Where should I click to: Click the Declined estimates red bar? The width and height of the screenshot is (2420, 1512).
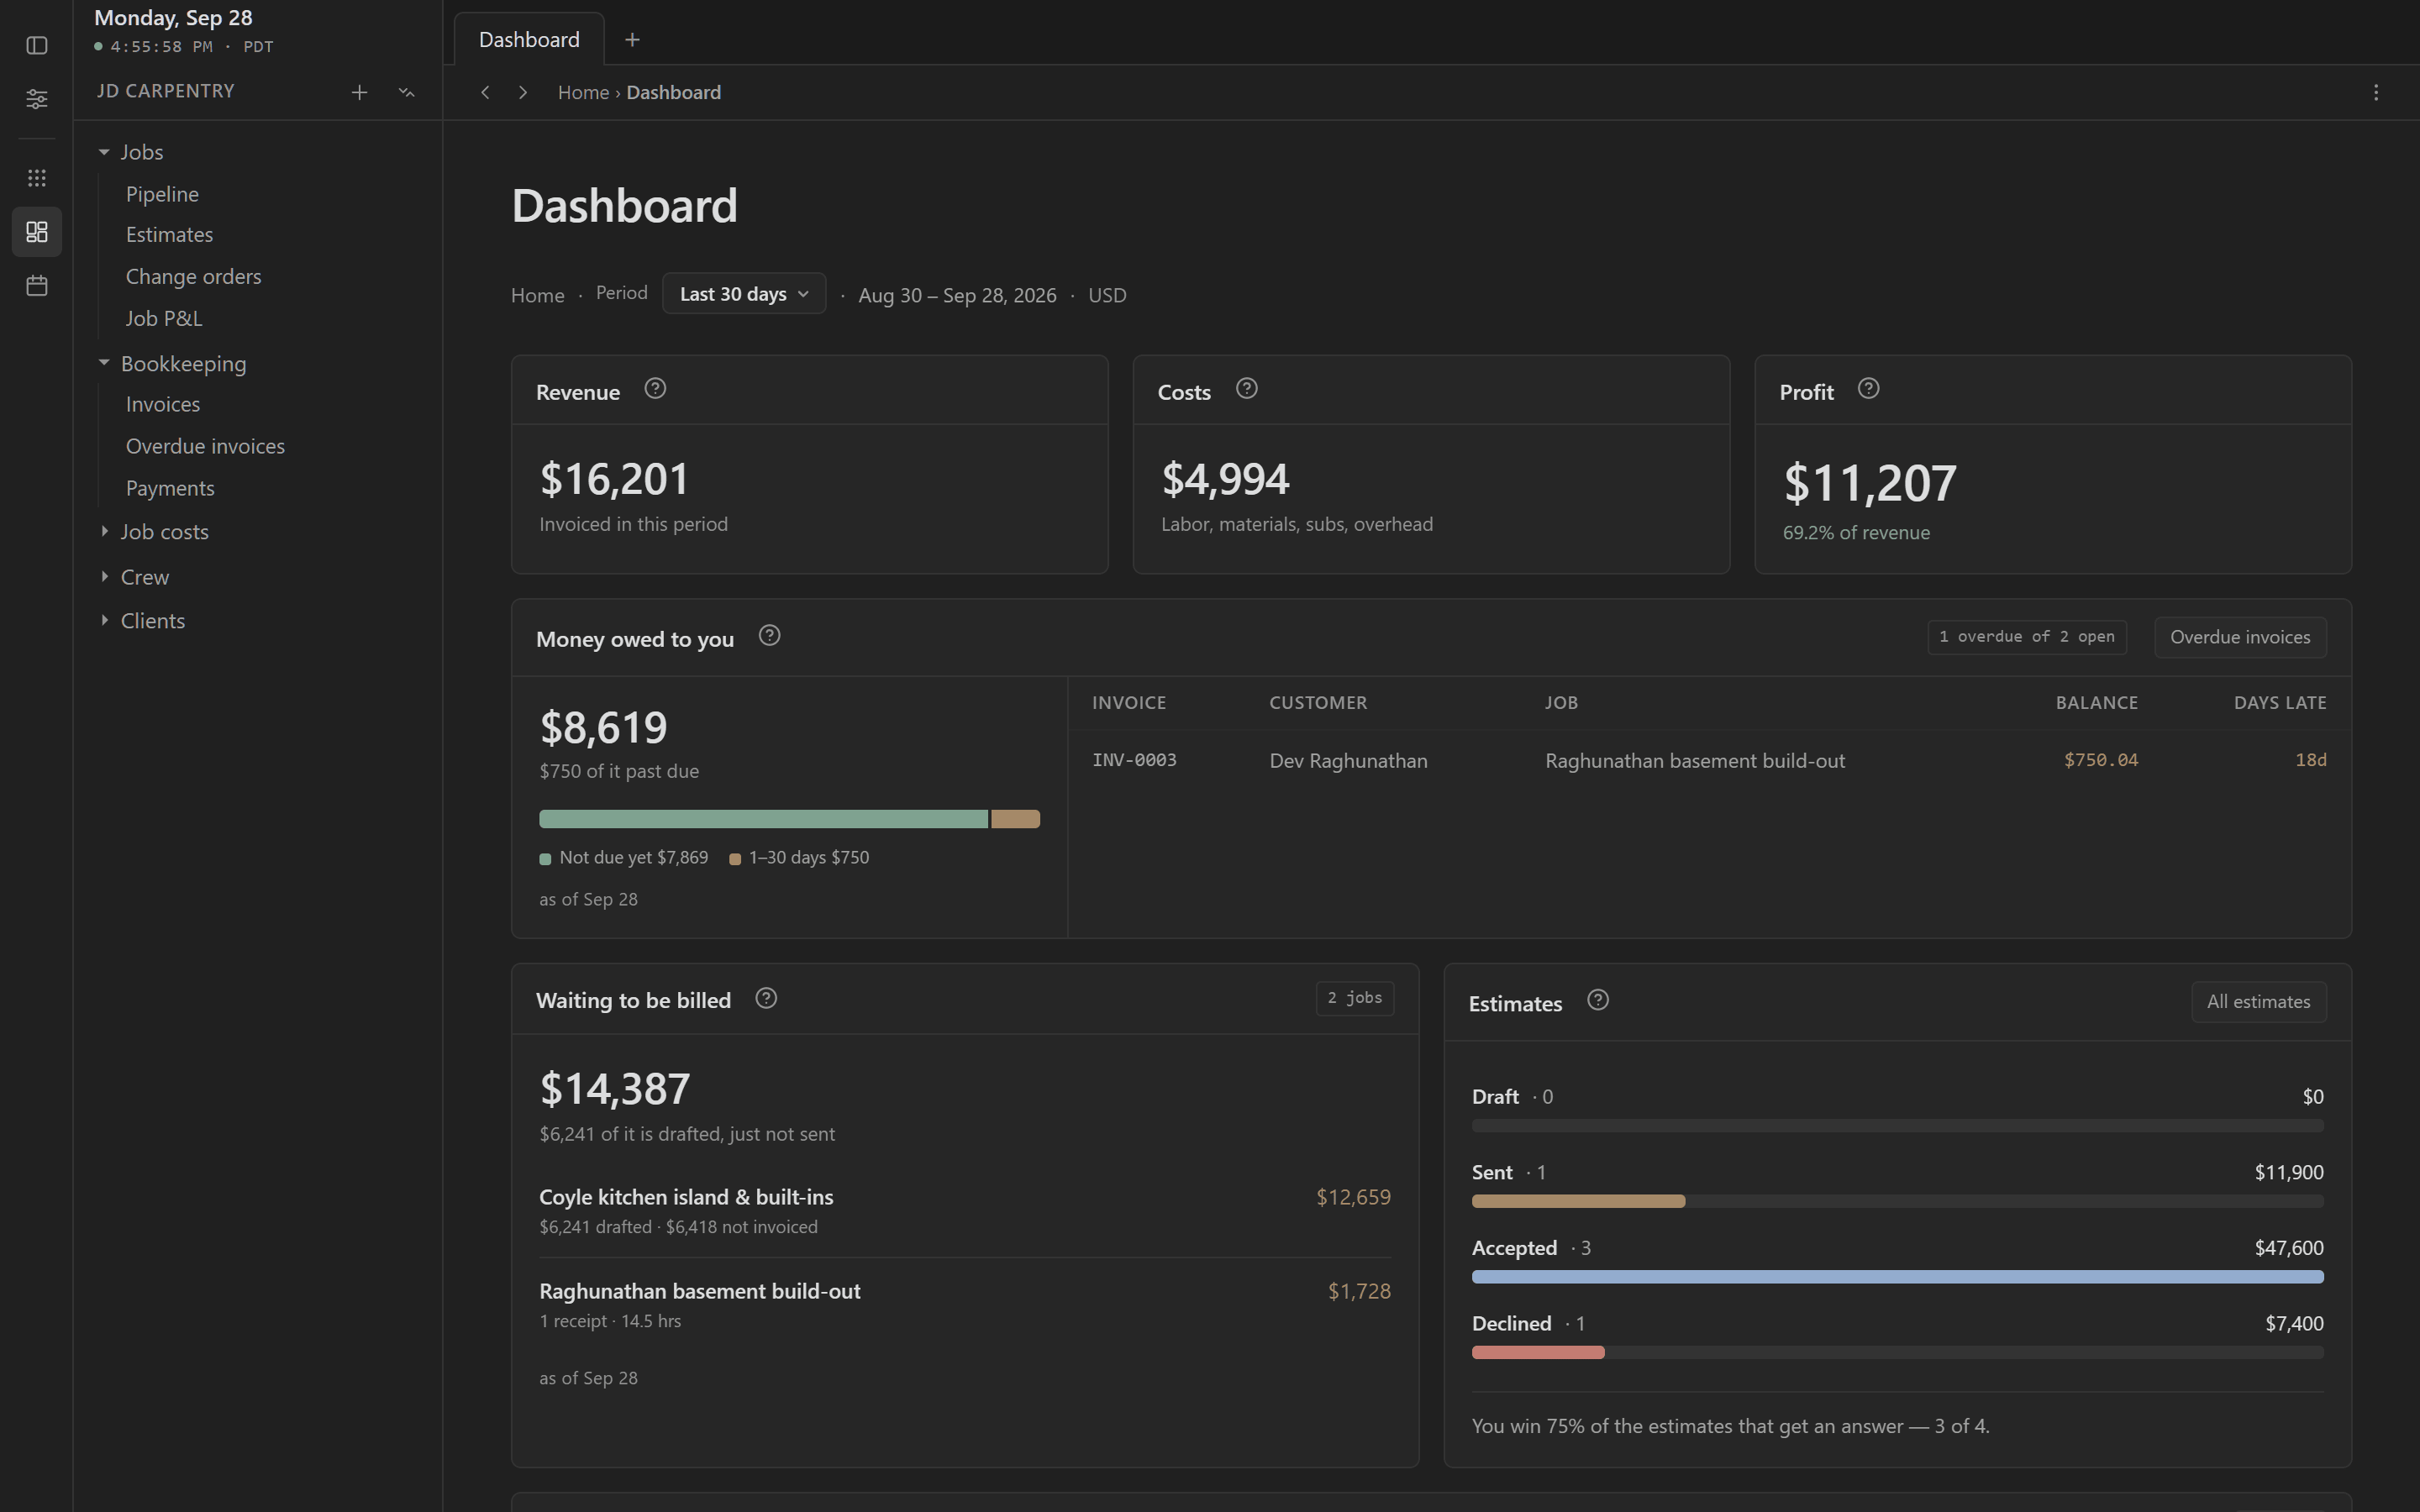pyautogui.click(x=1538, y=1352)
